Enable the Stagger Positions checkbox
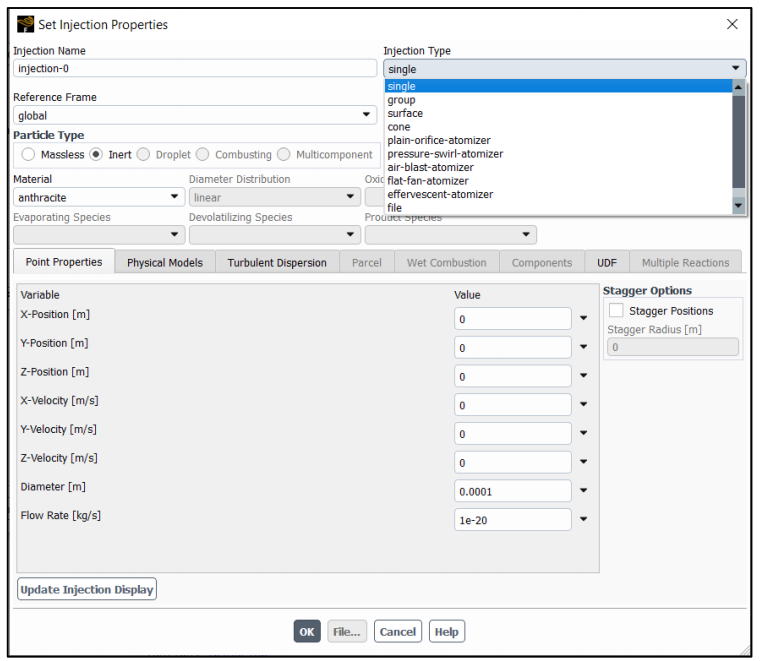 616,310
